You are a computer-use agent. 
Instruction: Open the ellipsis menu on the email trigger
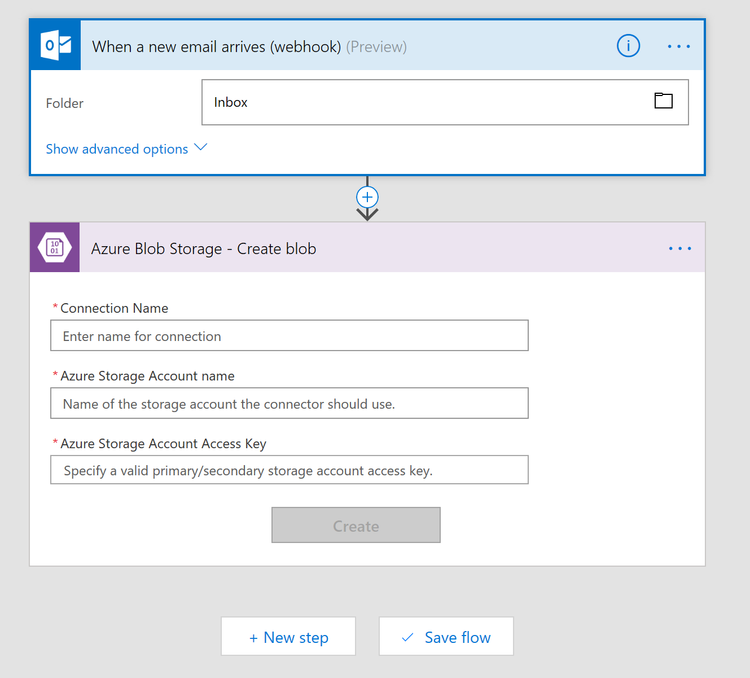point(679,46)
